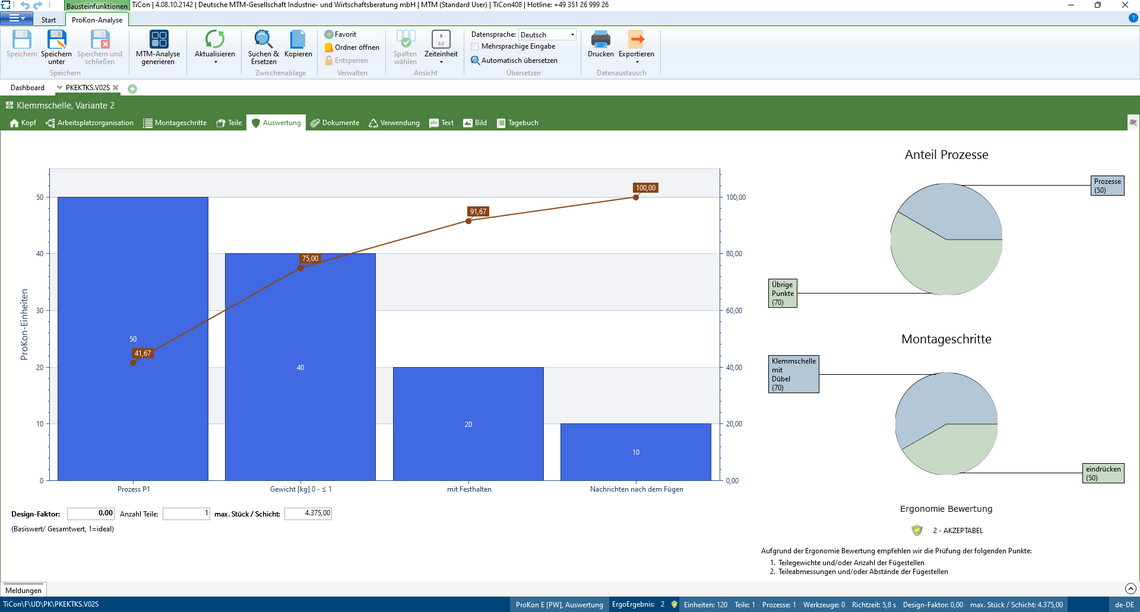Print using the Drucken icon
This screenshot has height=612, width=1140.
(x=600, y=40)
